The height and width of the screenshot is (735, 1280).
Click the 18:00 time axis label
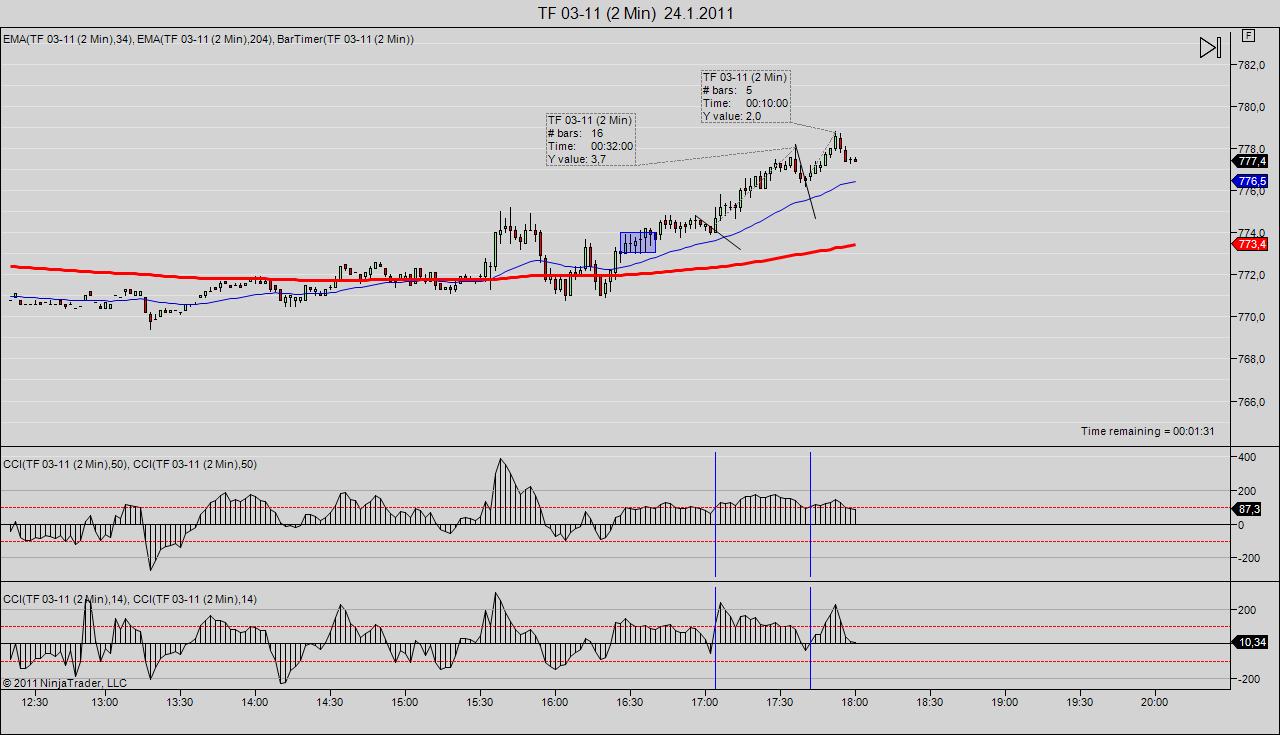[855, 702]
